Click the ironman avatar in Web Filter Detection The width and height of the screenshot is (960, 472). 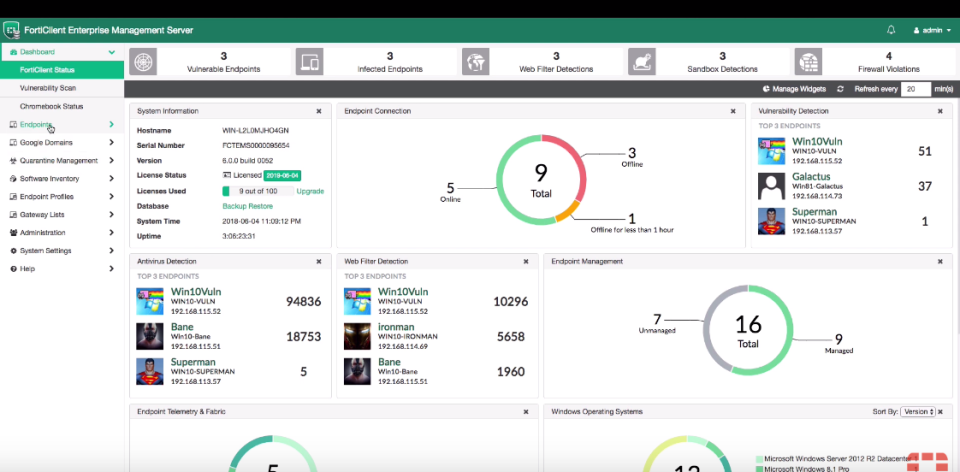pos(357,336)
